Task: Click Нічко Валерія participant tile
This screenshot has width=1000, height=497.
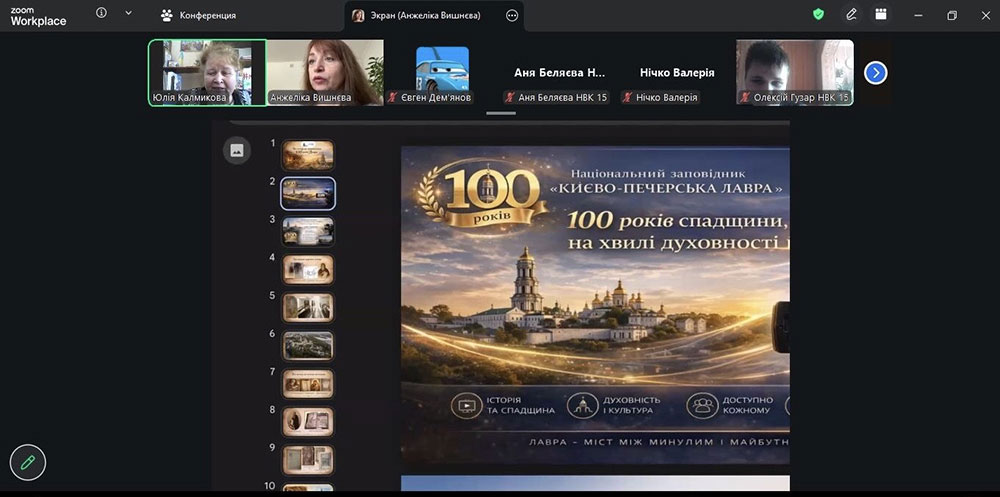Action: coord(677,73)
